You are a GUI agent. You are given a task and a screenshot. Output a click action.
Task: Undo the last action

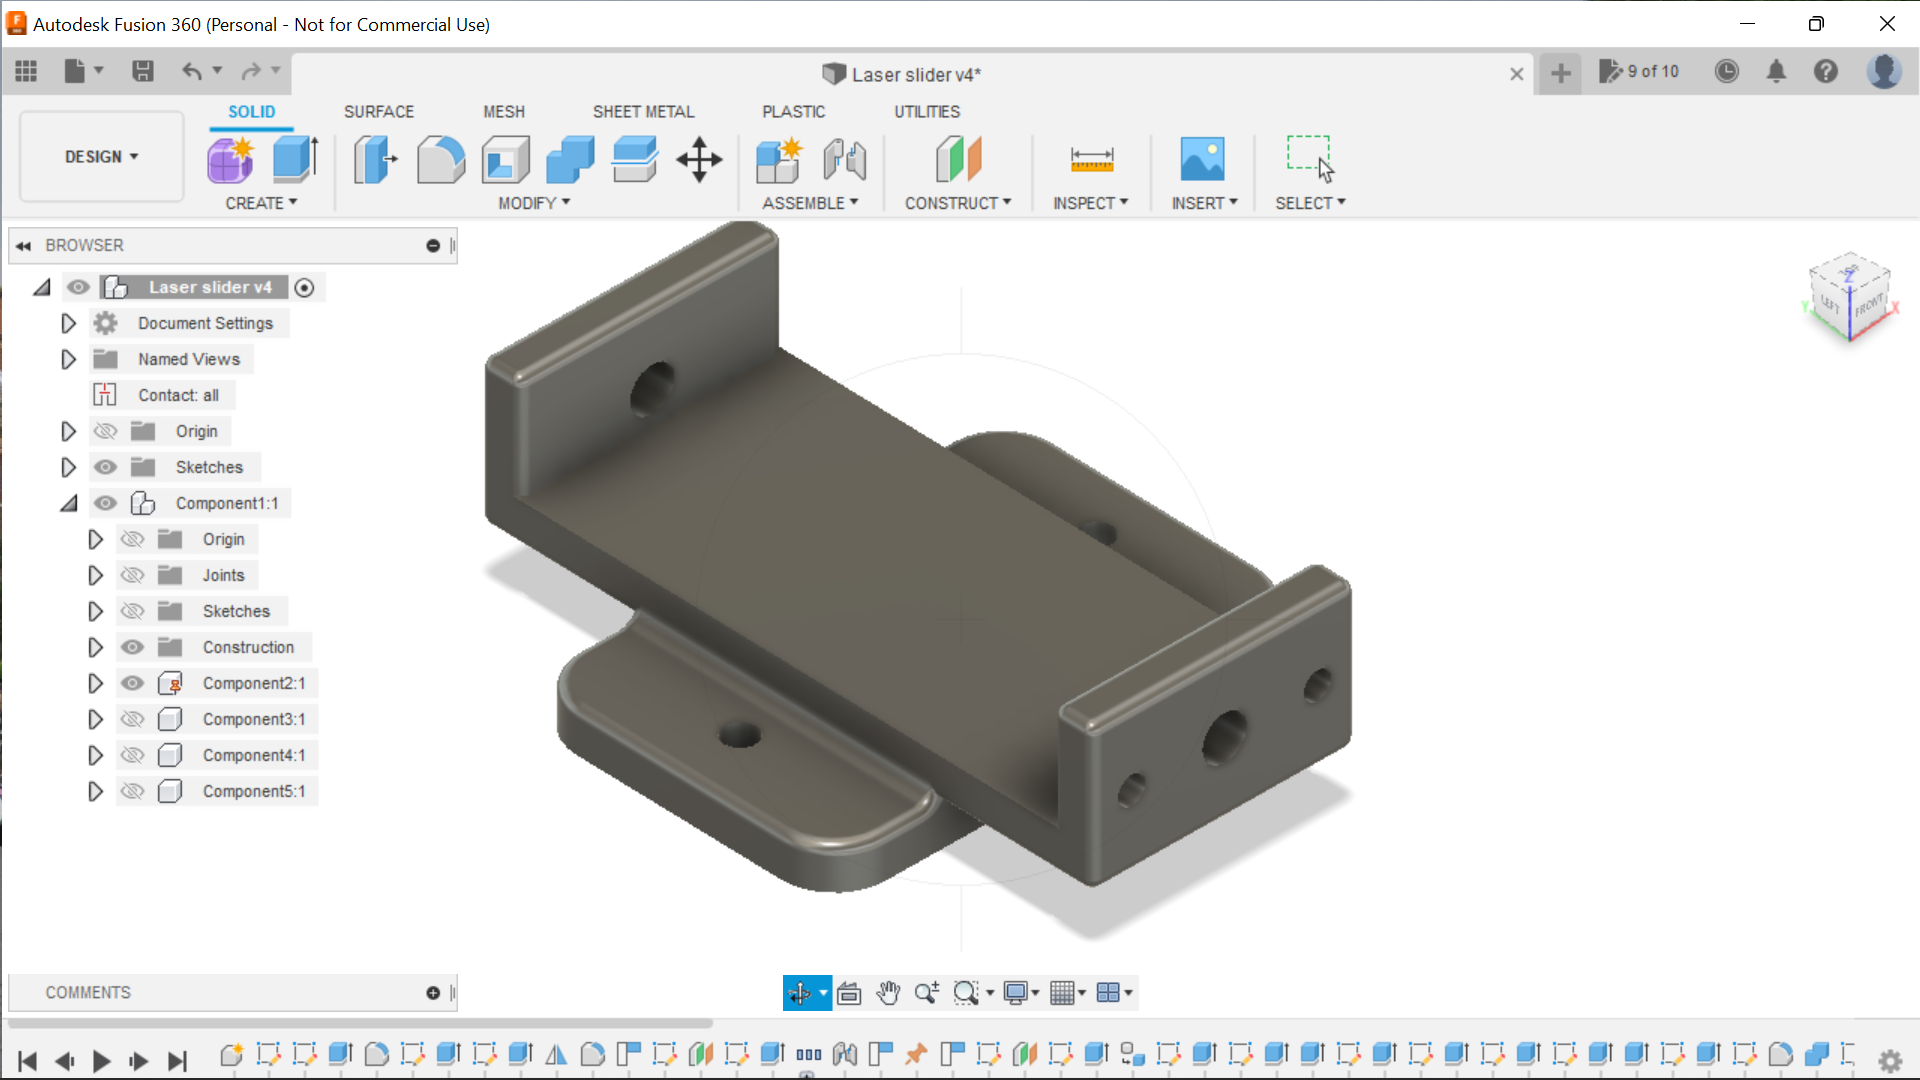(x=192, y=71)
